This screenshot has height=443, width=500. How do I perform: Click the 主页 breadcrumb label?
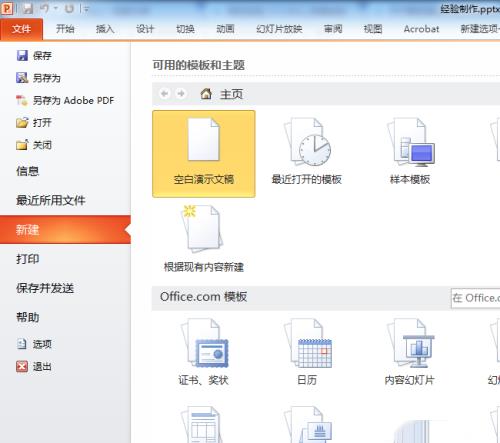pyautogui.click(x=231, y=94)
